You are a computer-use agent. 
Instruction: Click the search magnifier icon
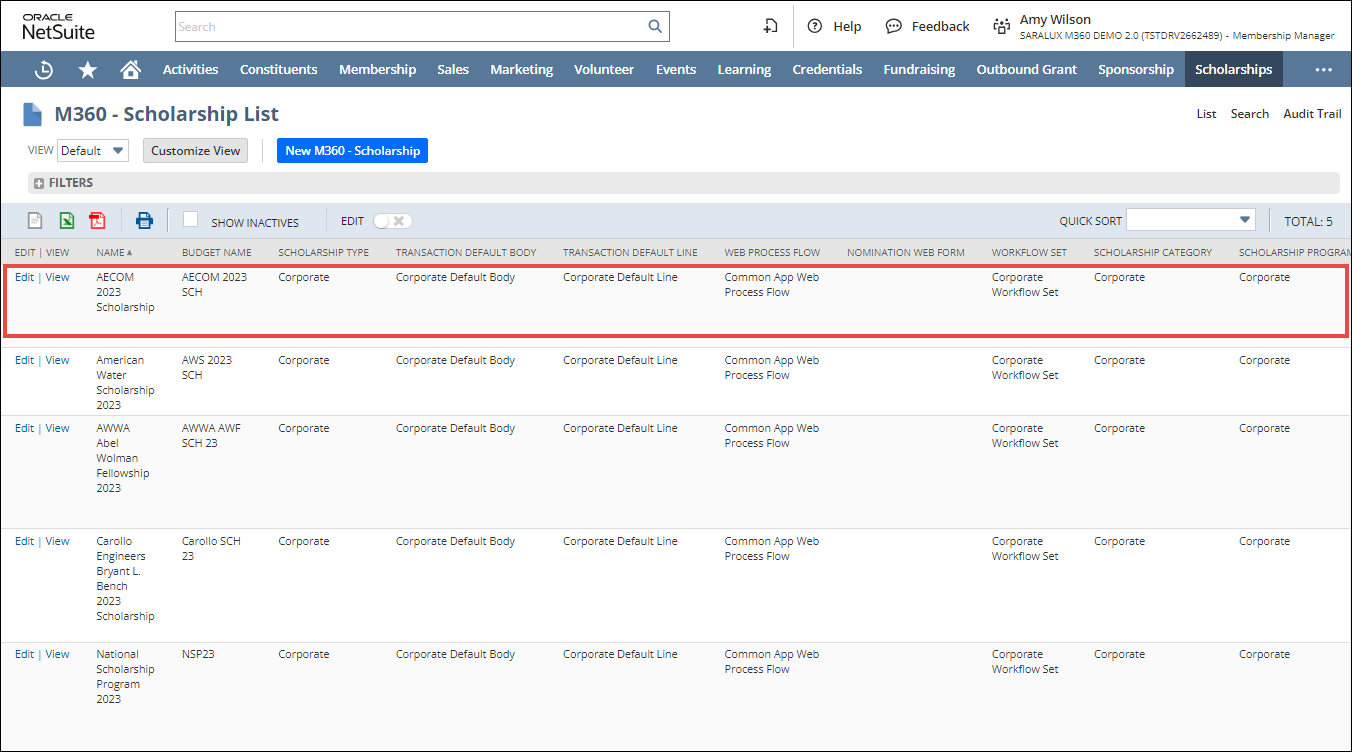(x=655, y=27)
